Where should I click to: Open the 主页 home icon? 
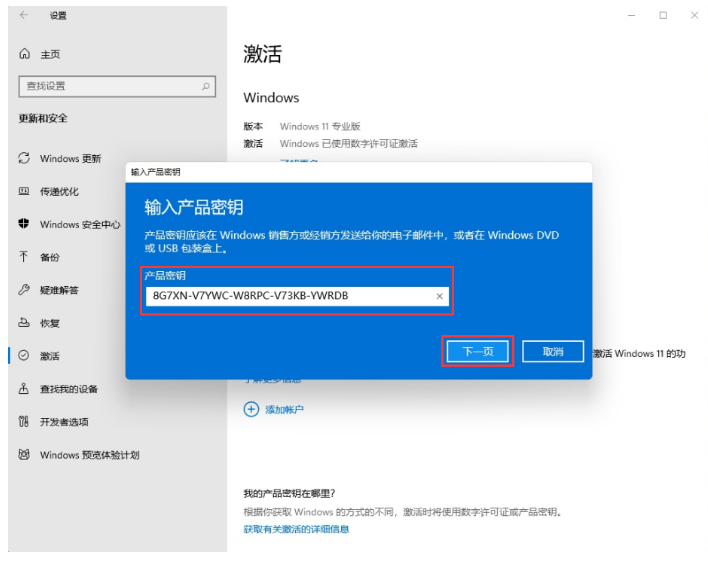tap(25, 54)
